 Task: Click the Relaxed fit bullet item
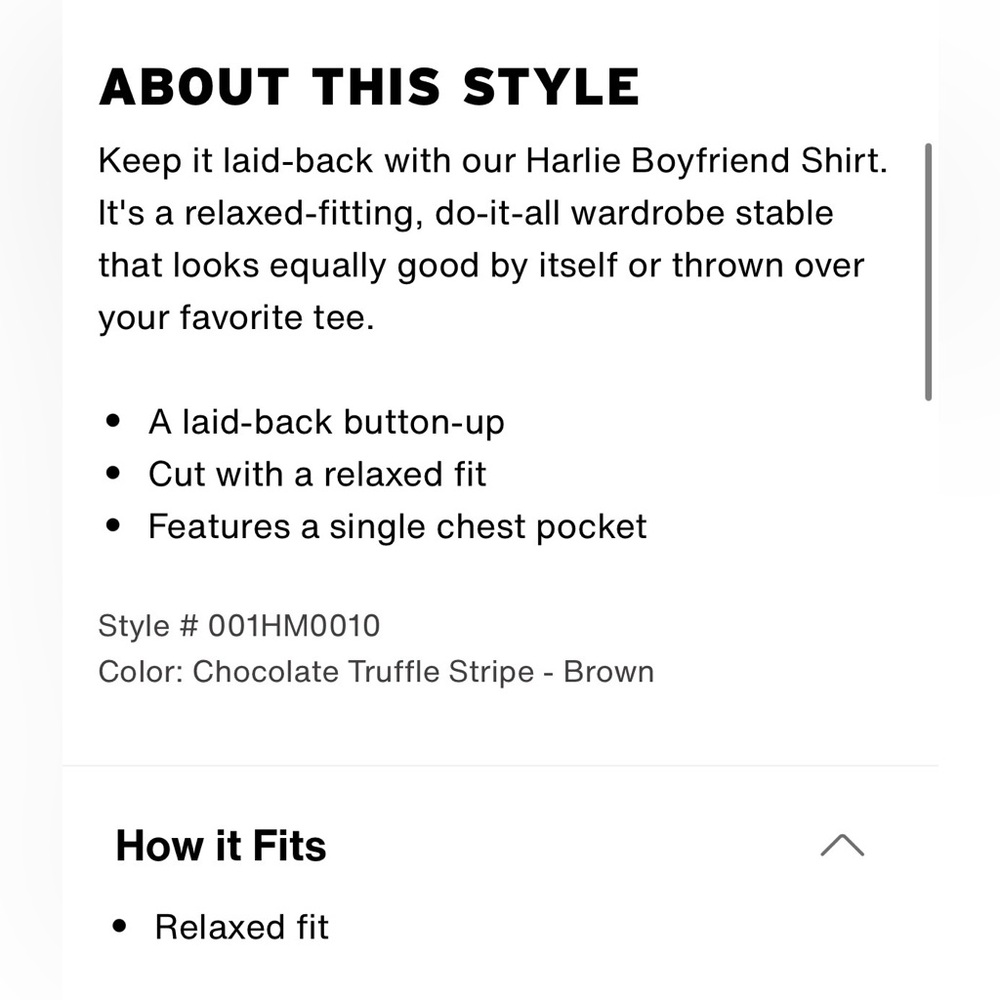coord(242,927)
